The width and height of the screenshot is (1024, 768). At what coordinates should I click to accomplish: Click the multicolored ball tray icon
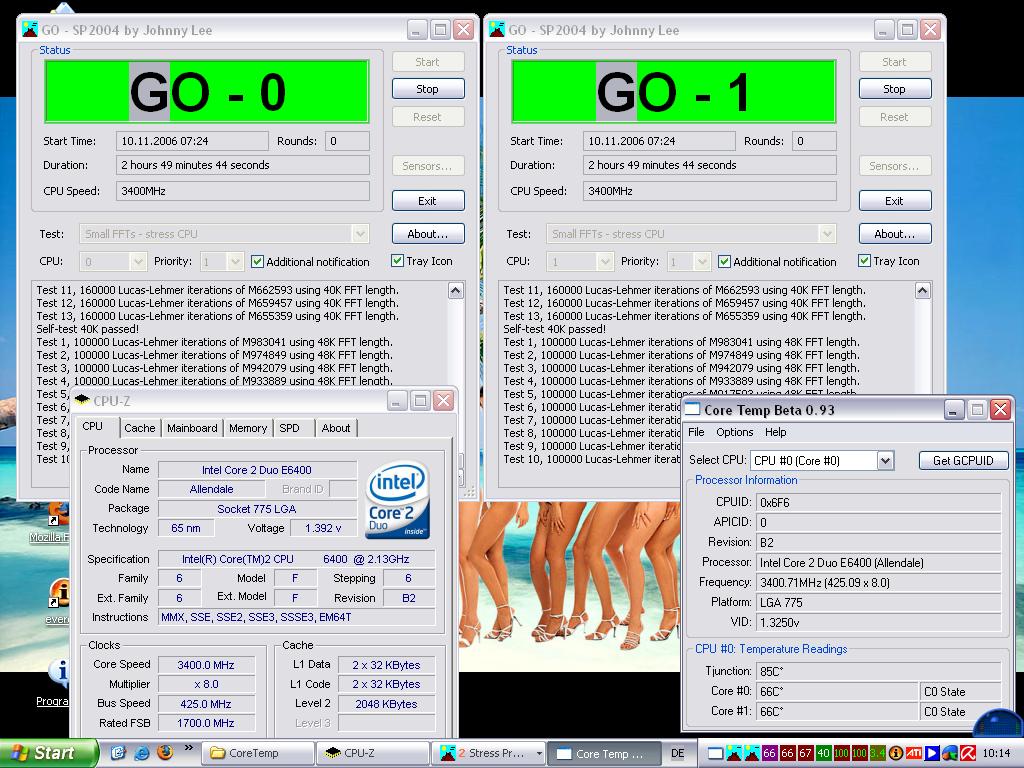coord(950,753)
